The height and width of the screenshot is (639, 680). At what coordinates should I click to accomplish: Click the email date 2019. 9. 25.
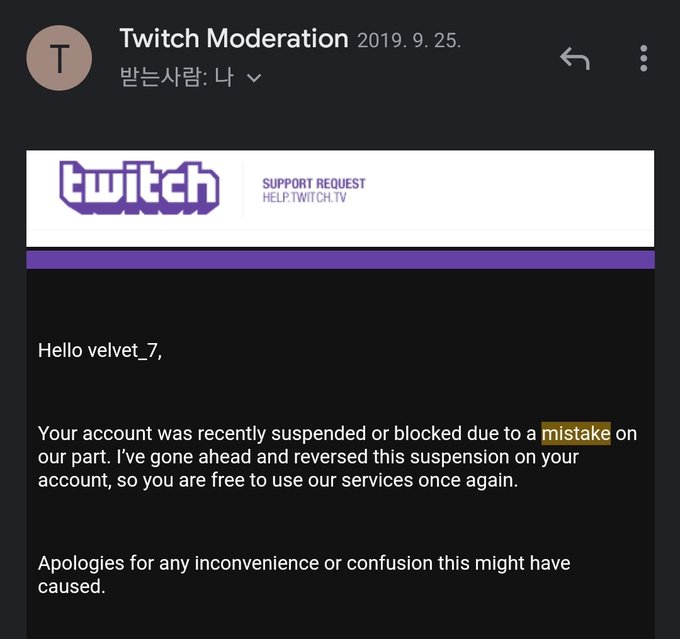coord(409,42)
